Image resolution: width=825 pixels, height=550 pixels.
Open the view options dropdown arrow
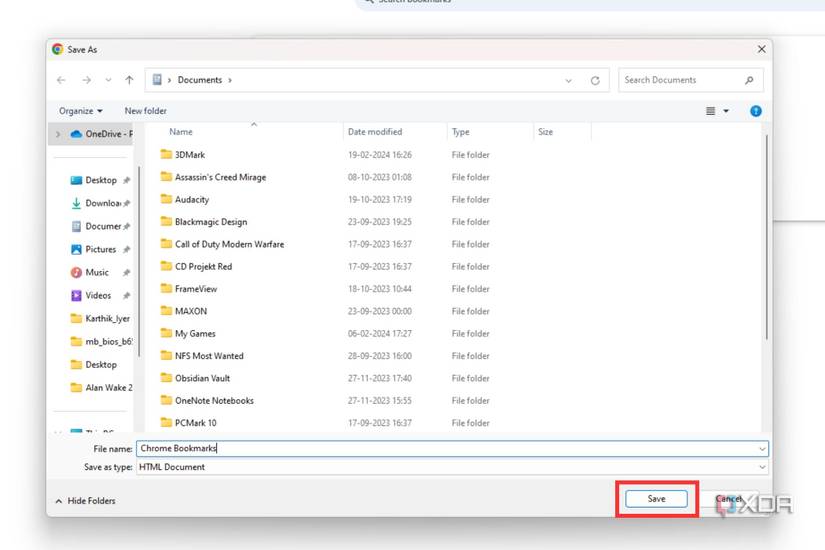726,111
